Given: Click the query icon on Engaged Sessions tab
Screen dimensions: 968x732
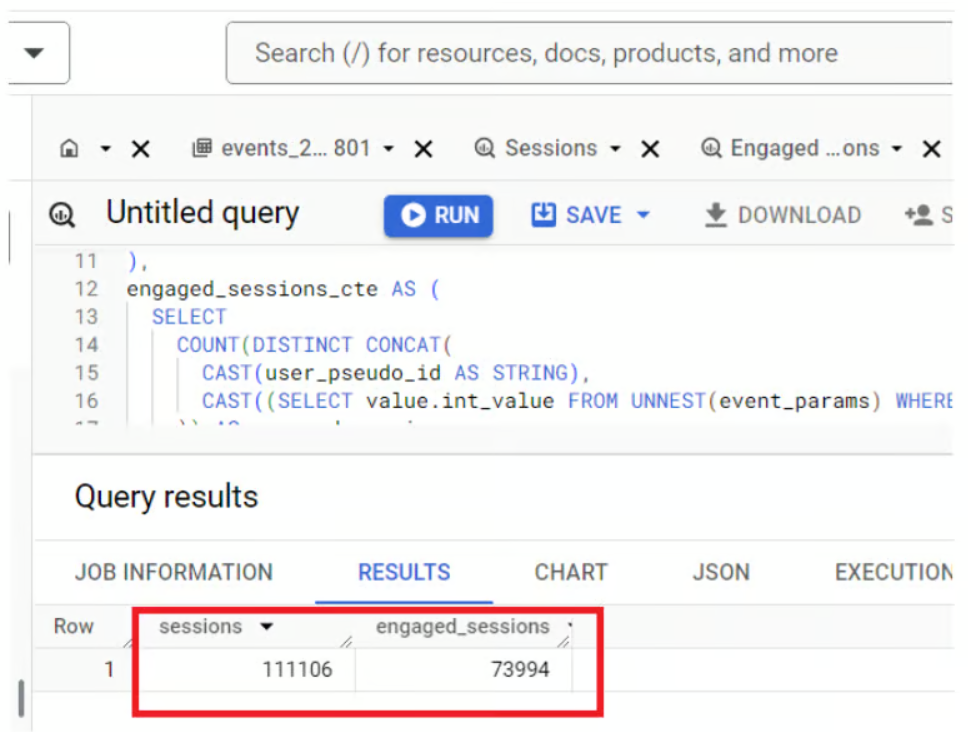Looking at the screenshot, I should click(x=712, y=148).
